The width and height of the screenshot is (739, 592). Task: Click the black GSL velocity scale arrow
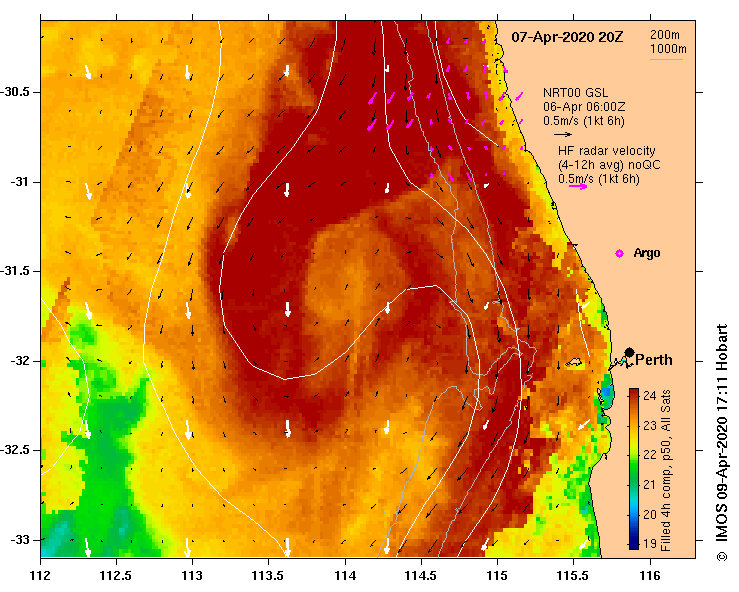[563, 134]
